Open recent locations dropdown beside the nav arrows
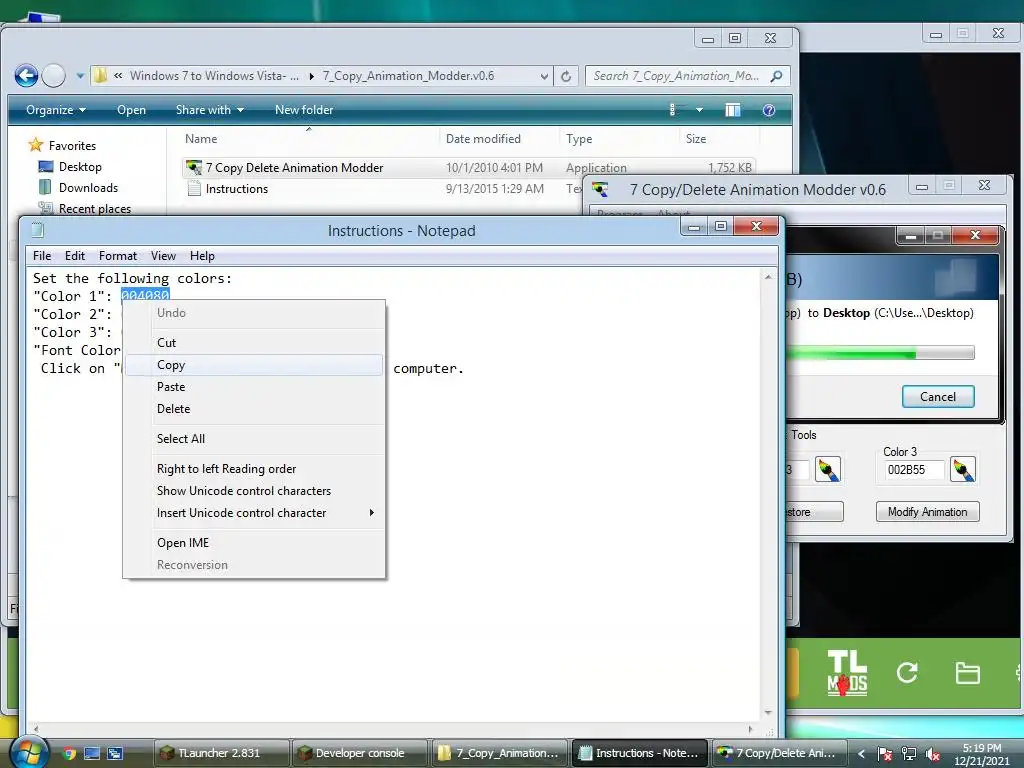This screenshot has height=768, width=1024. [80, 76]
